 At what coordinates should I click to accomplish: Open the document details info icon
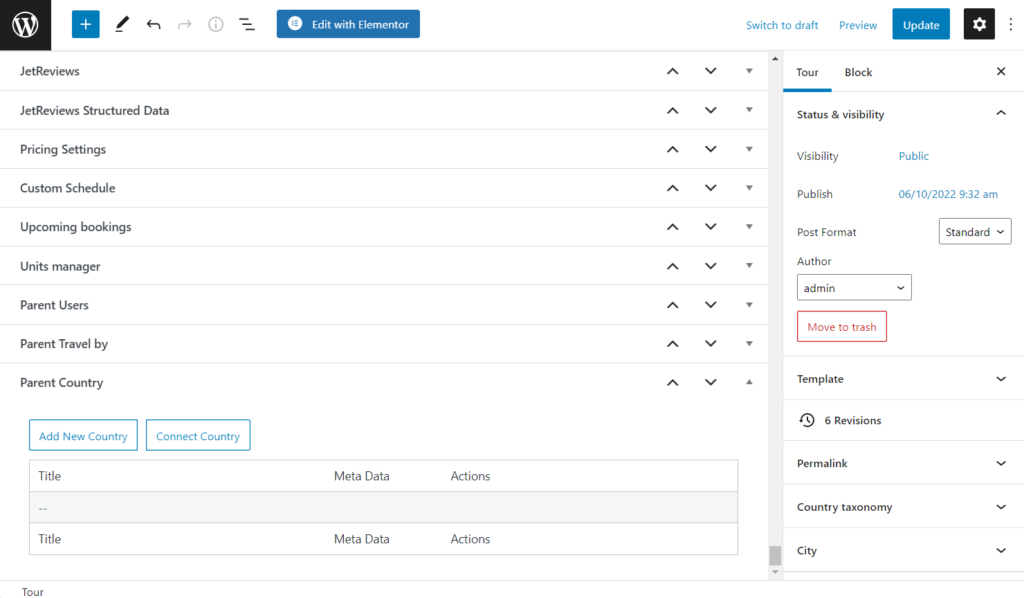(216, 25)
